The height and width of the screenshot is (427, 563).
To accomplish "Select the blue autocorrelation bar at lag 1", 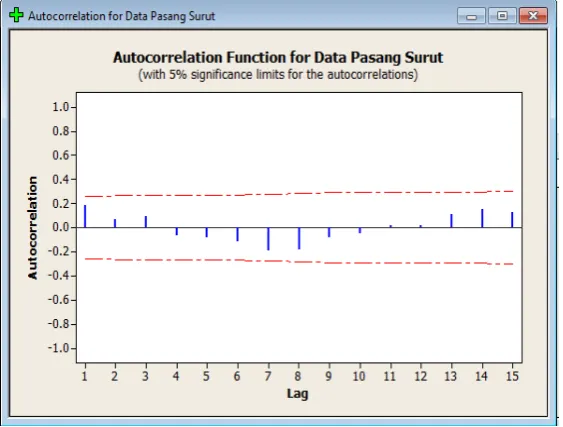I will coord(85,216).
